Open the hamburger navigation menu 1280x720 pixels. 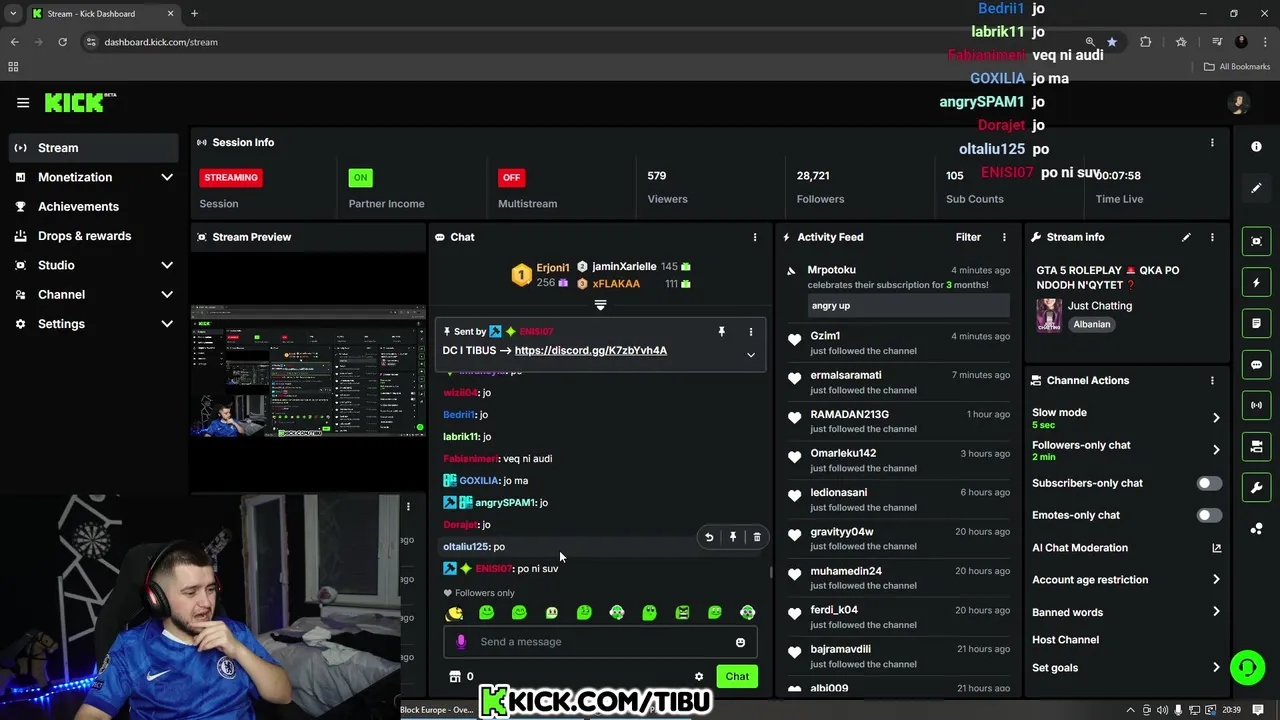(x=23, y=102)
